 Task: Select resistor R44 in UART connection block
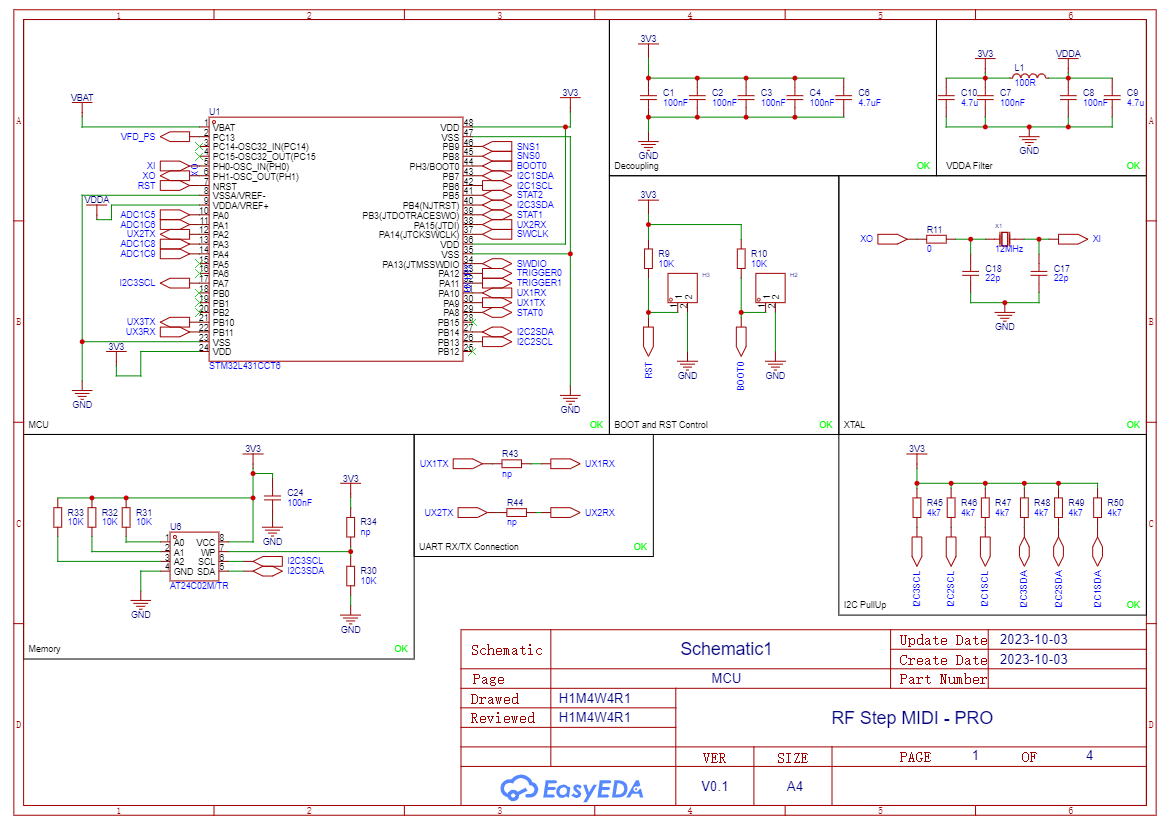click(x=516, y=512)
